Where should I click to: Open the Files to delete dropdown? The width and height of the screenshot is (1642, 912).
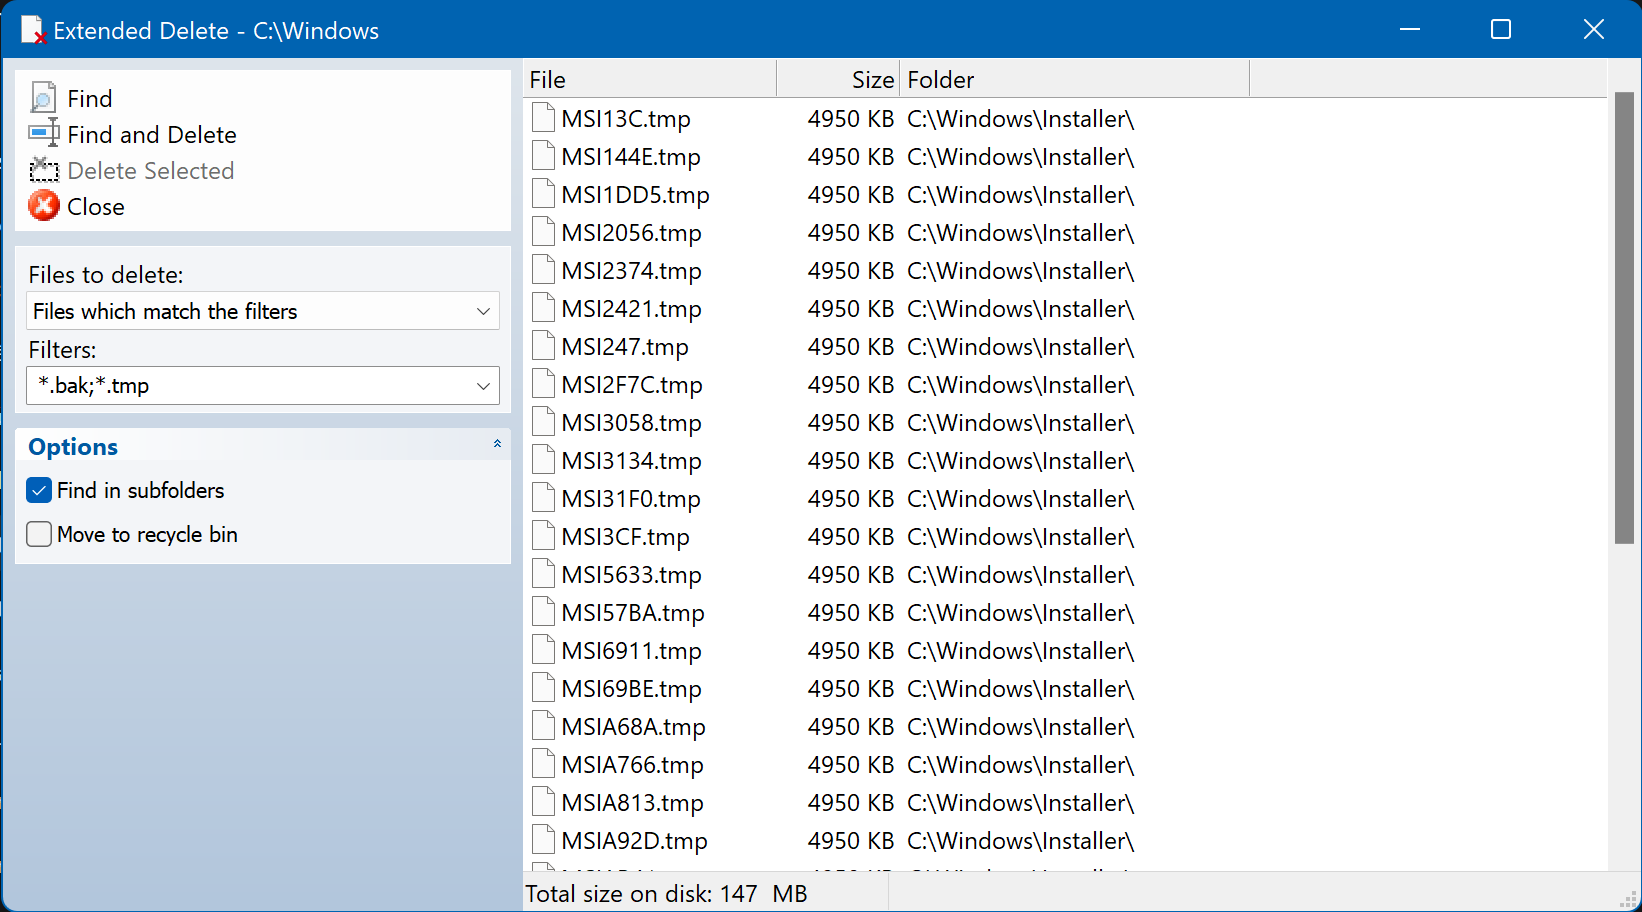(263, 311)
